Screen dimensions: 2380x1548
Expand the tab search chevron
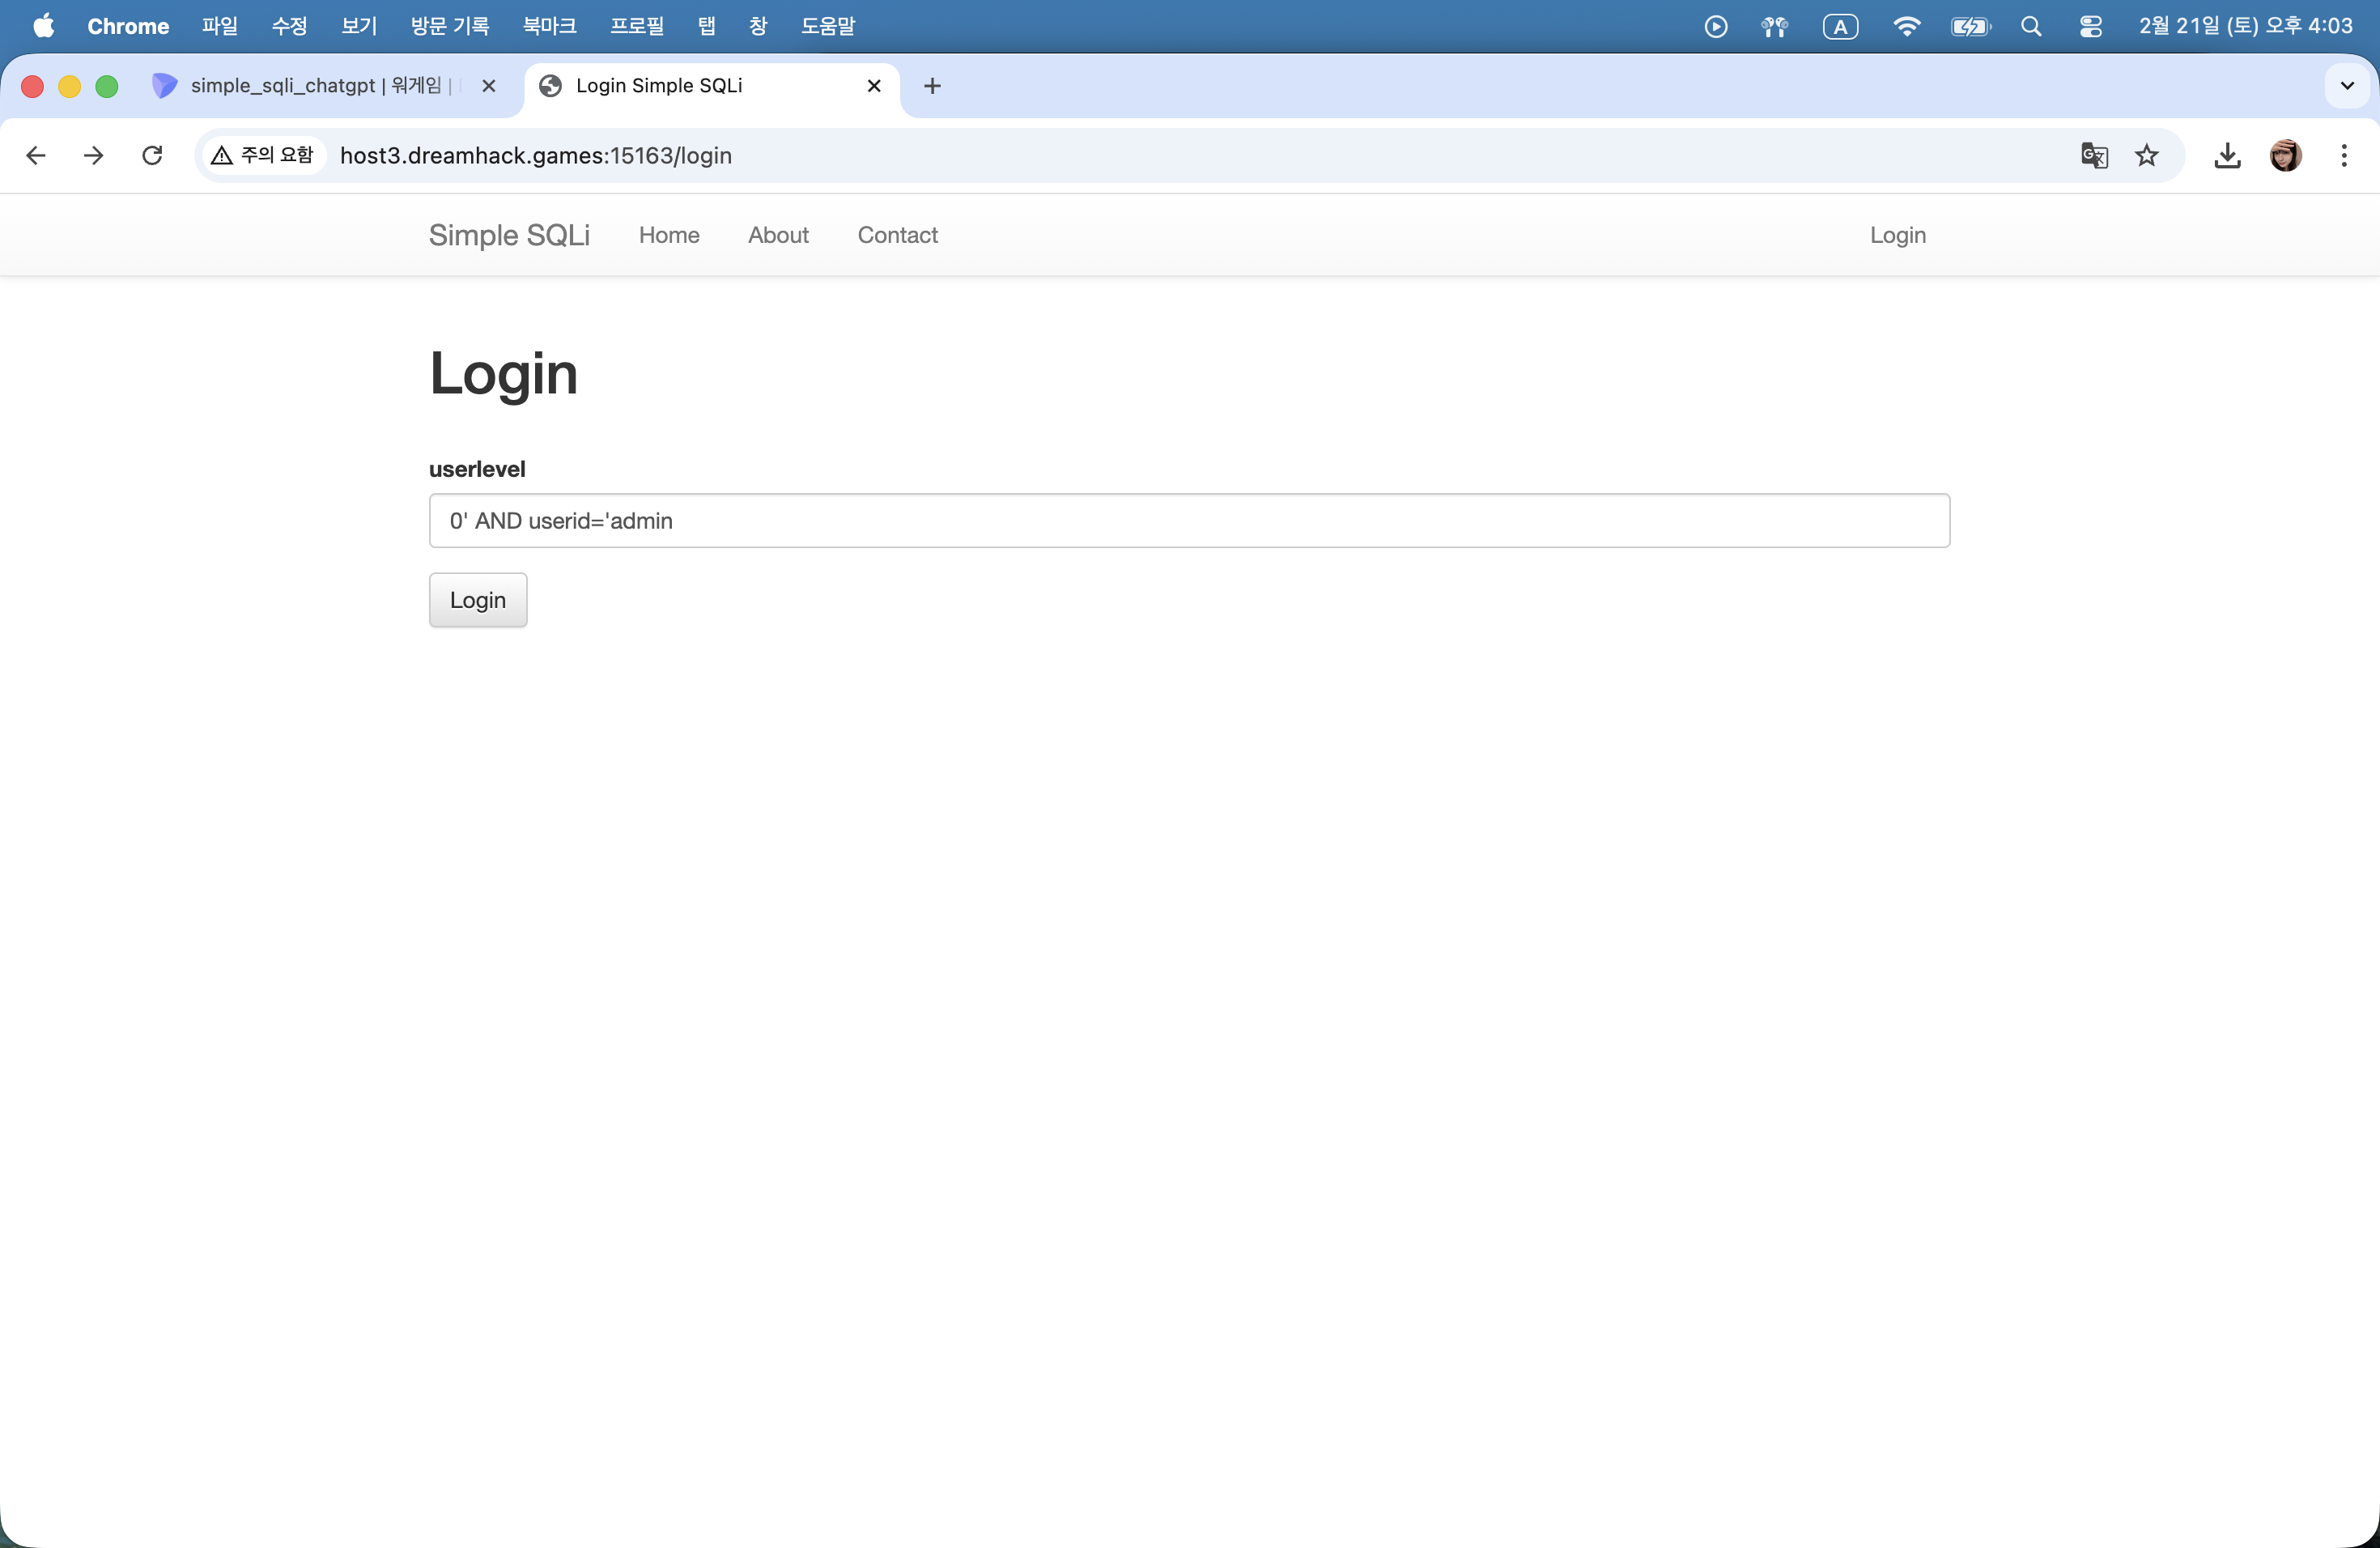2347,86
